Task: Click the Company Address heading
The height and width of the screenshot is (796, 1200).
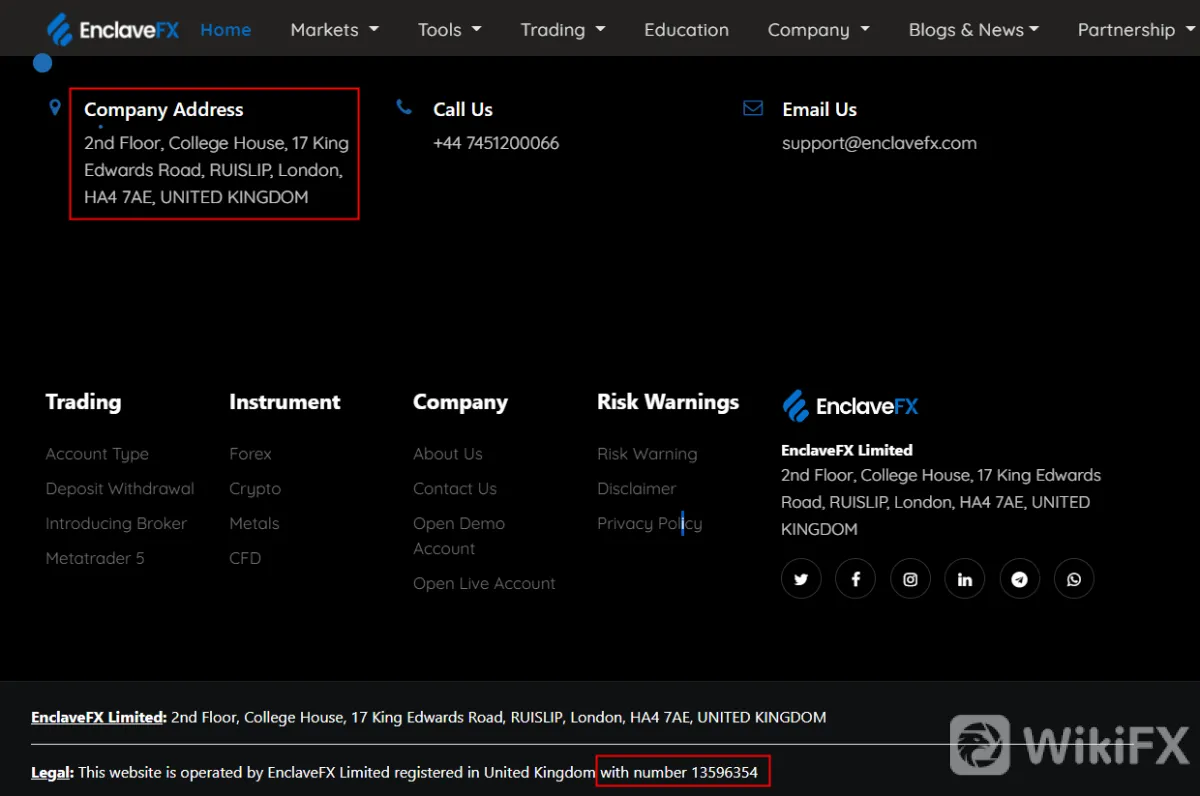Action: pyautogui.click(x=164, y=110)
